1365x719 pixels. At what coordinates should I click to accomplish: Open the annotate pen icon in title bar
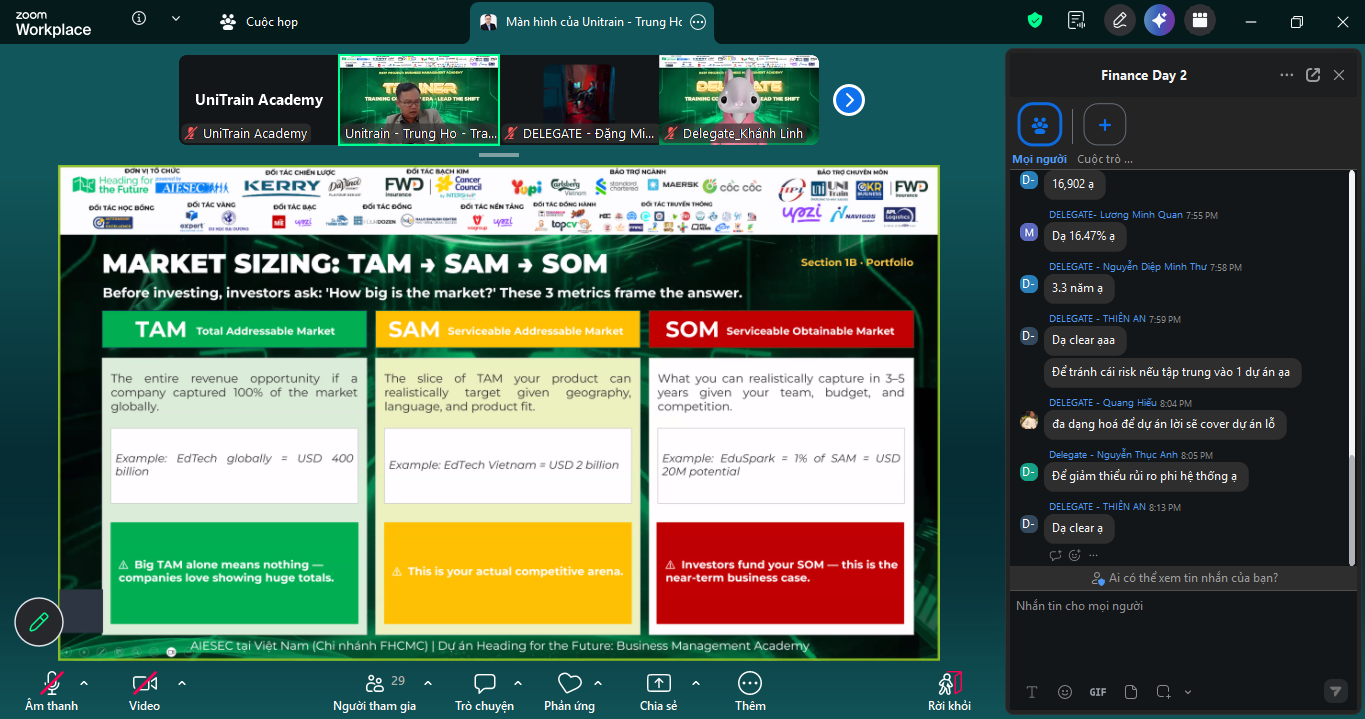1119,20
